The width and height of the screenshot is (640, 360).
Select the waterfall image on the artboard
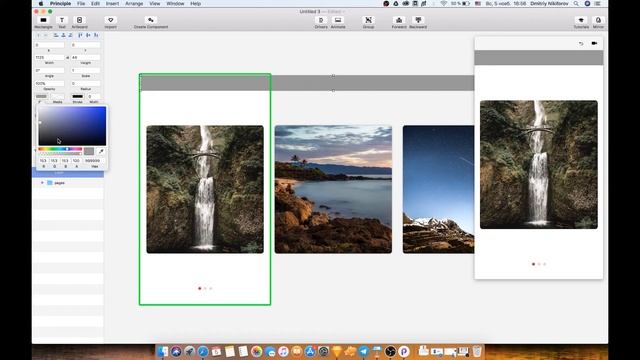(205, 189)
